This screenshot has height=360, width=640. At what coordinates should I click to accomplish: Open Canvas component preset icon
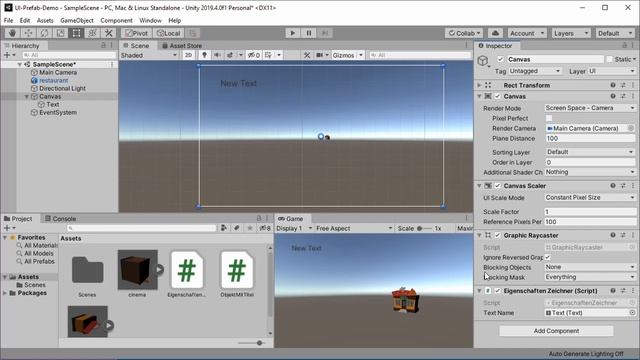(x=623, y=96)
